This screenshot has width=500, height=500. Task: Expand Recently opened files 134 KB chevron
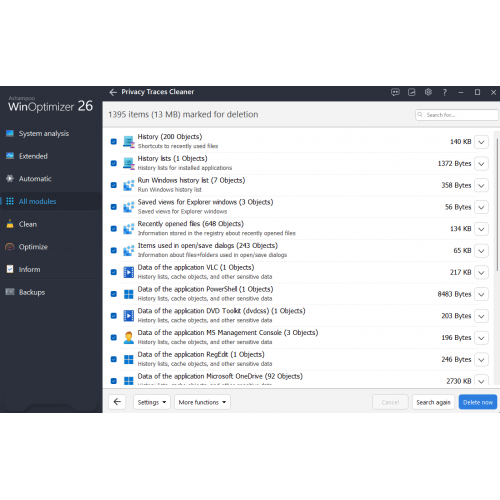[x=481, y=229]
